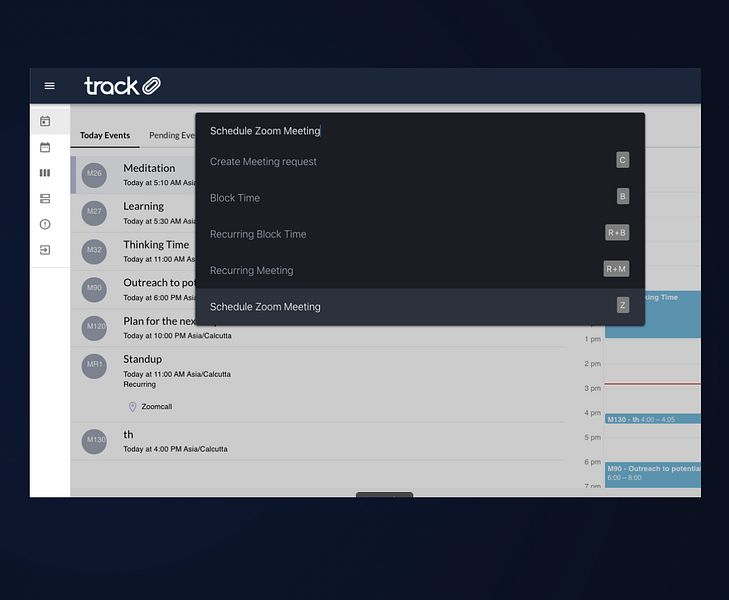Select Schedule Zoom Meeting command
Viewport: 729px width, 600px height.
(420, 306)
